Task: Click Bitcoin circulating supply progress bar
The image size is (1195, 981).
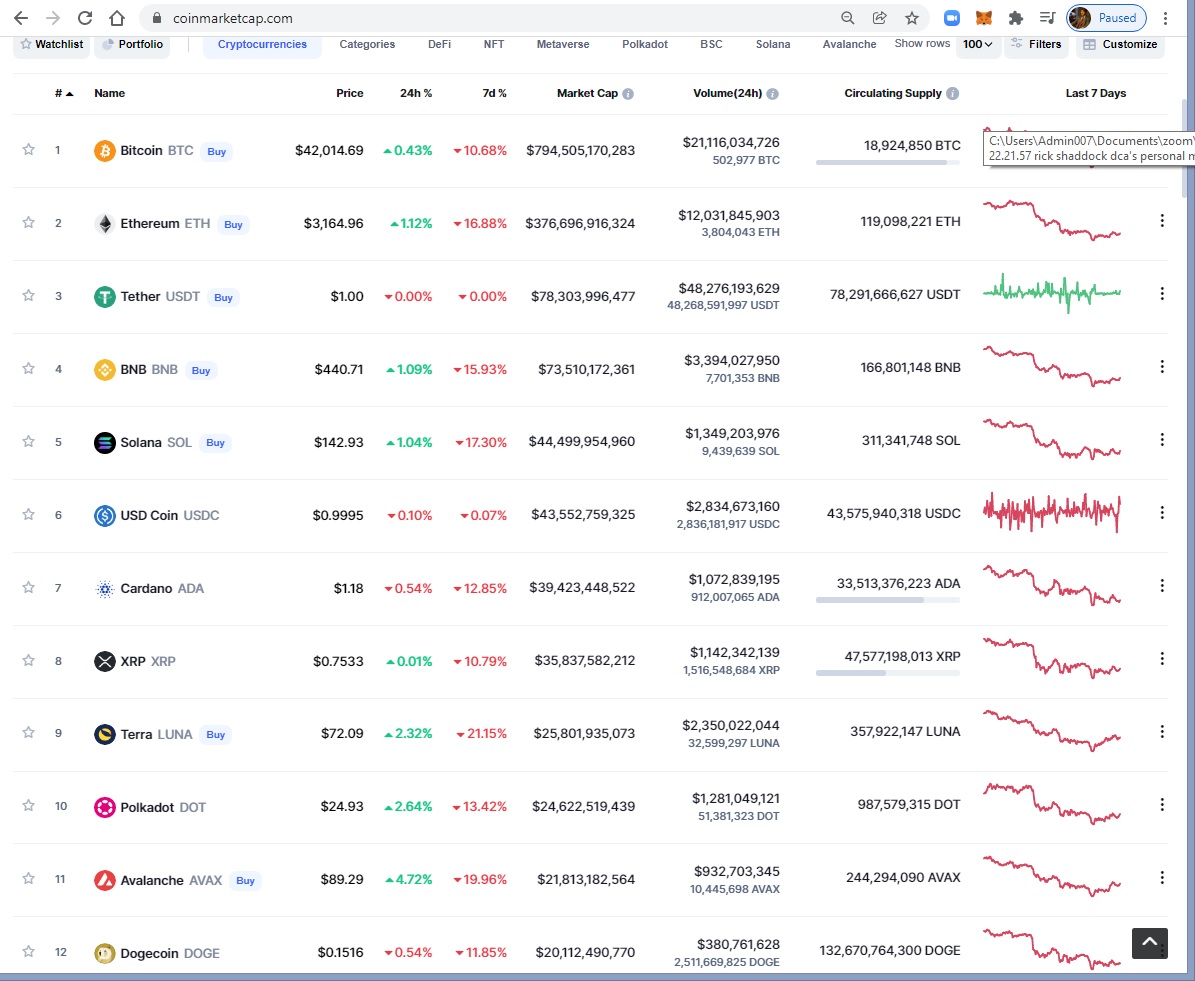Action: coord(888,162)
